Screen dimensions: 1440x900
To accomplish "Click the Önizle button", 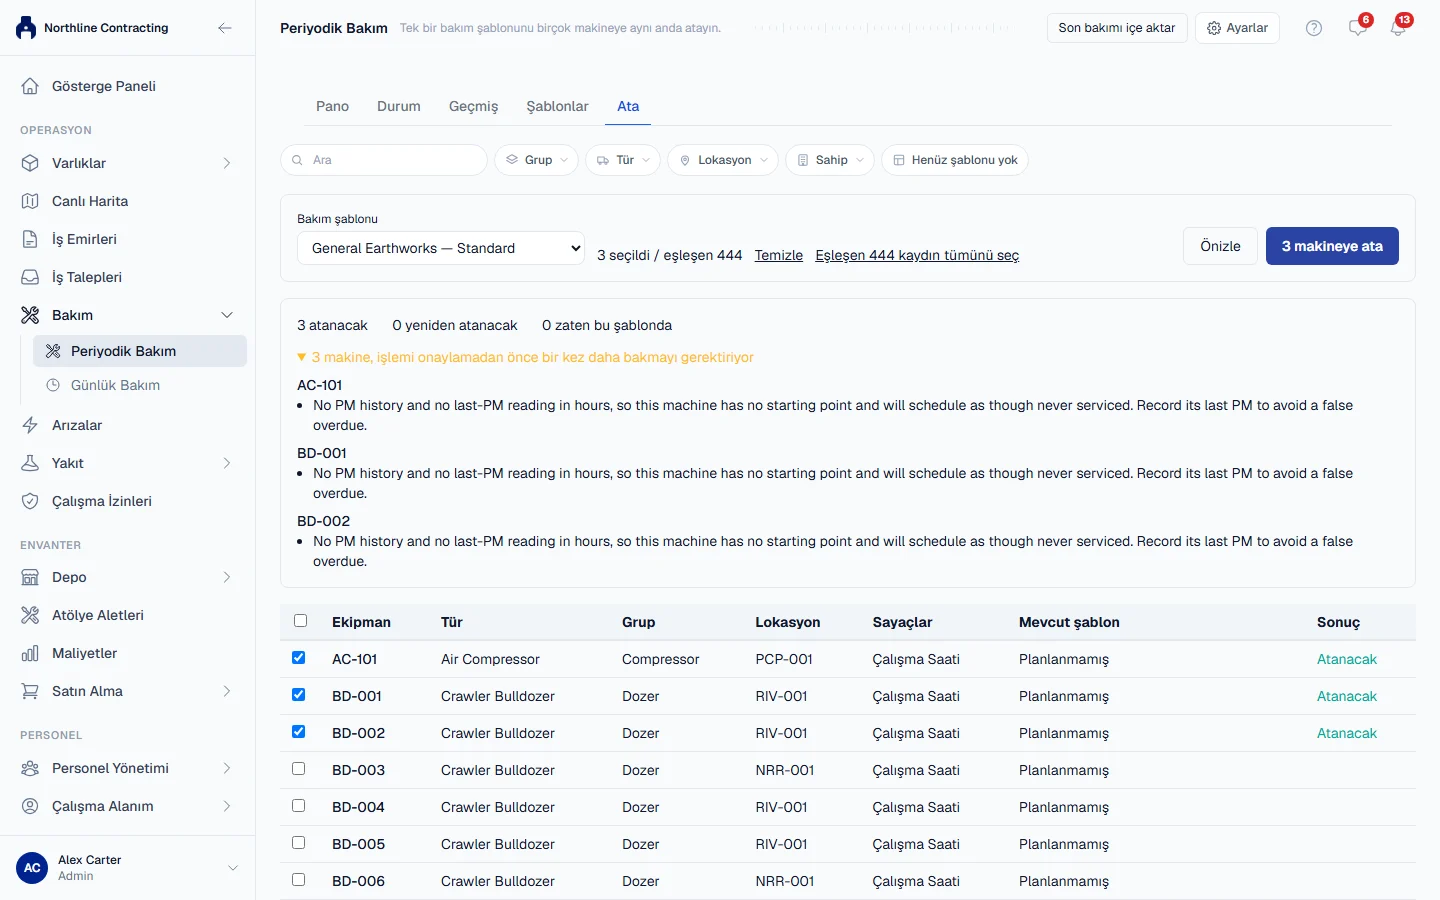I will tap(1220, 246).
